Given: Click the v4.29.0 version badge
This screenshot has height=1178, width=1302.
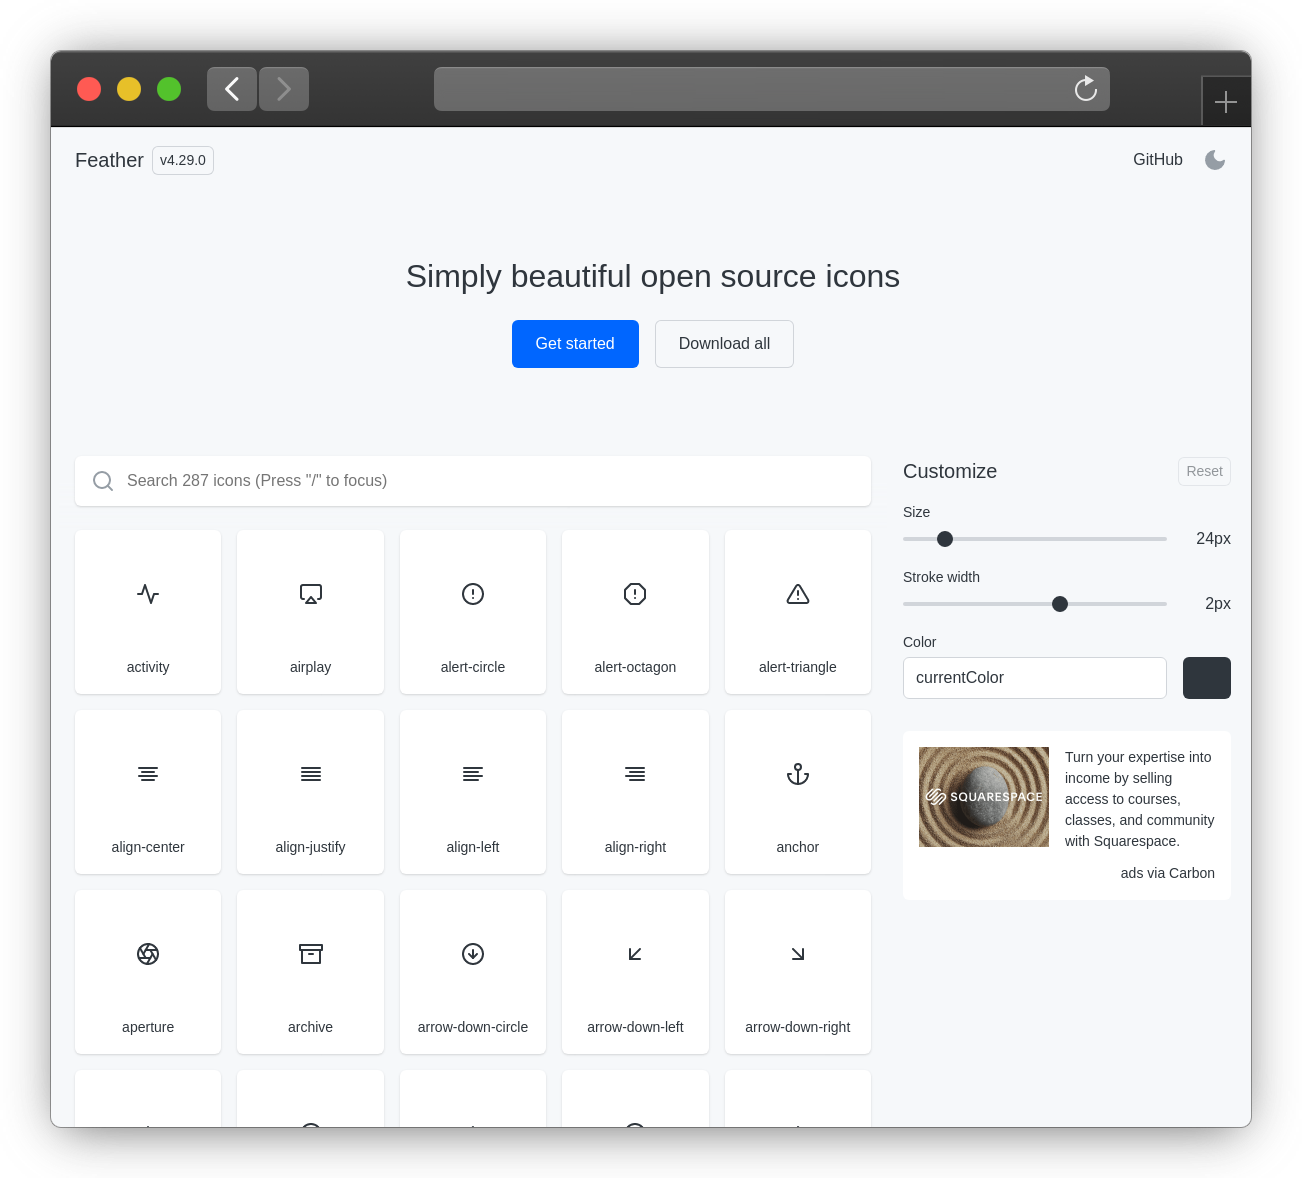Looking at the screenshot, I should 183,160.
